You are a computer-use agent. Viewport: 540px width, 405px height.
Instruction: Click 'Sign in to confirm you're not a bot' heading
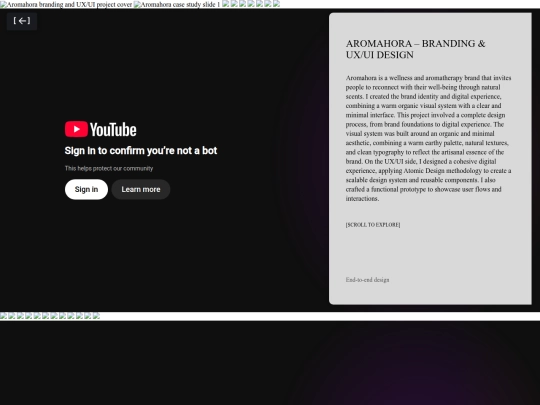pos(141,150)
